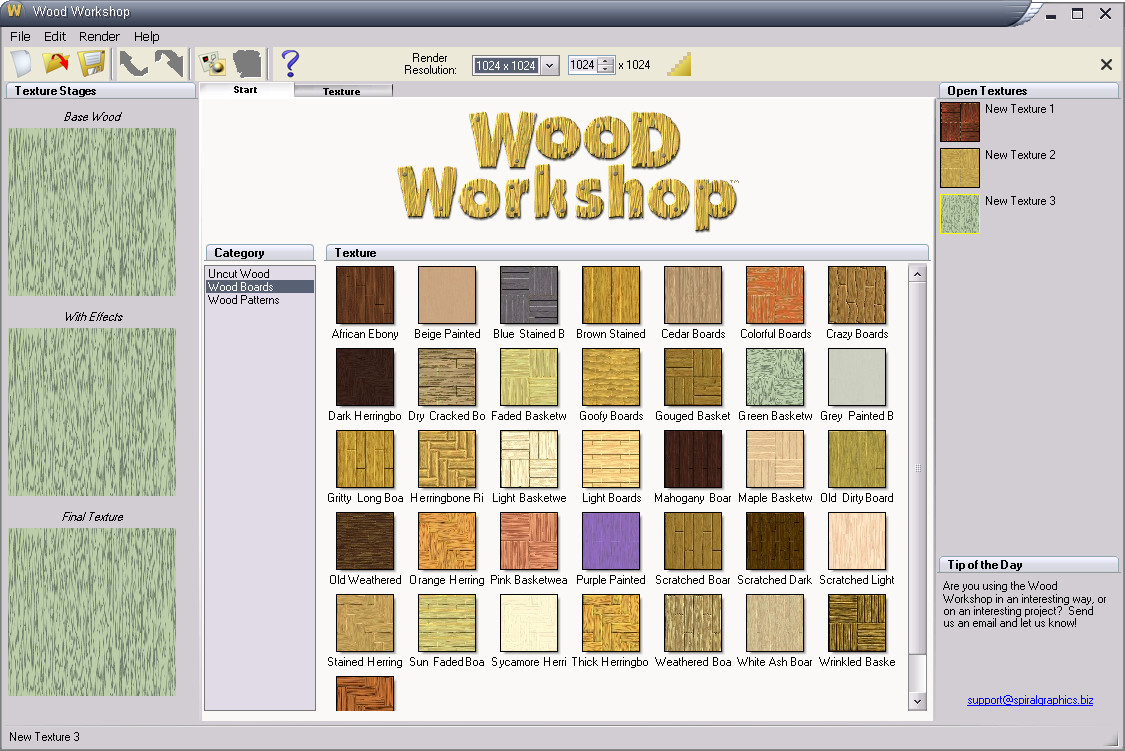
Task: Select the Cedar Boards texture
Action: point(693,295)
